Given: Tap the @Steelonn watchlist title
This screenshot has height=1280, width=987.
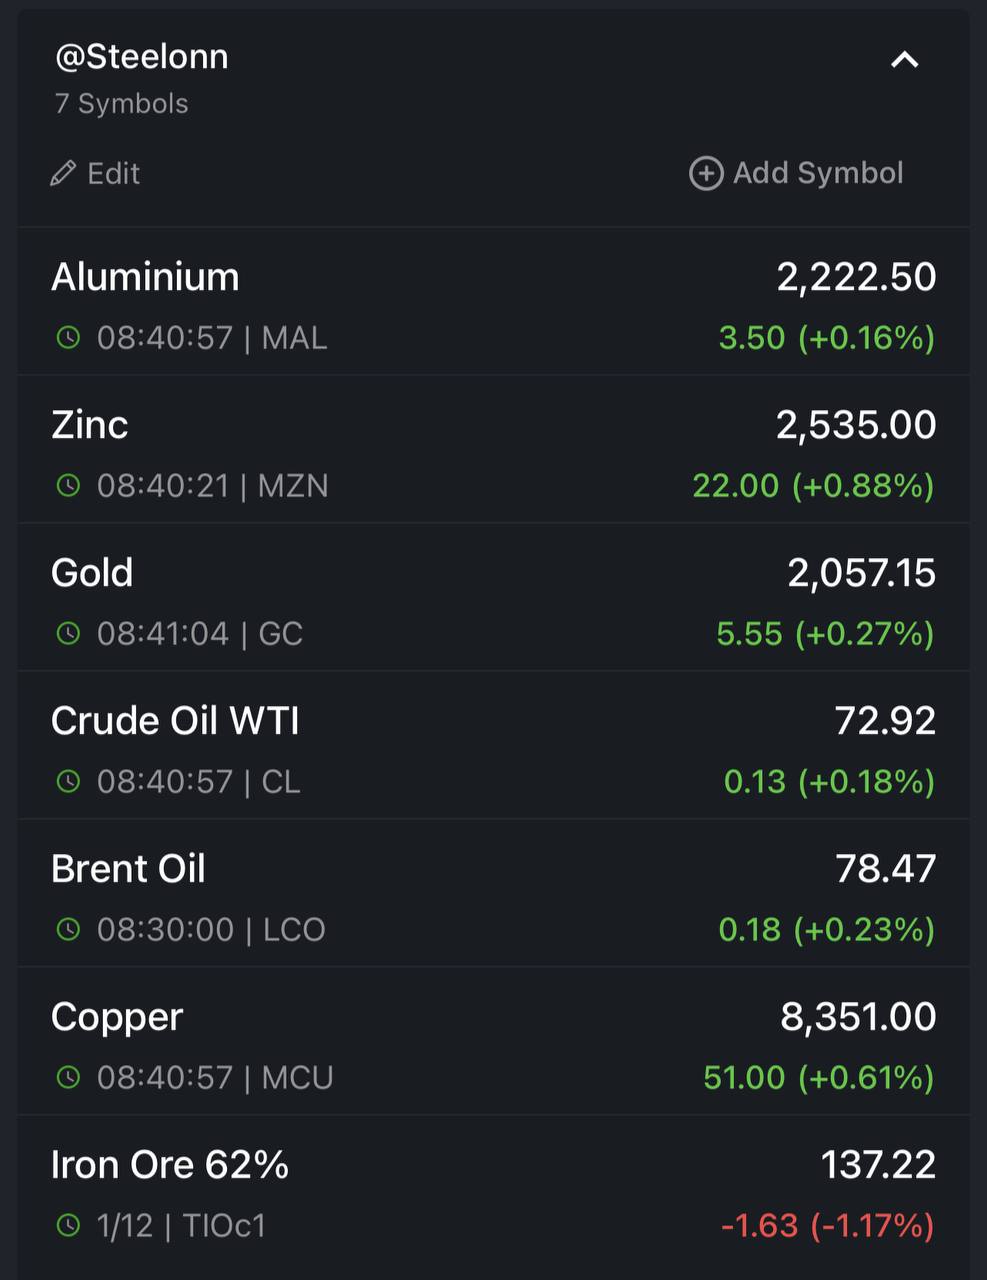Looking at the screenshot, I should pos(141,57).
